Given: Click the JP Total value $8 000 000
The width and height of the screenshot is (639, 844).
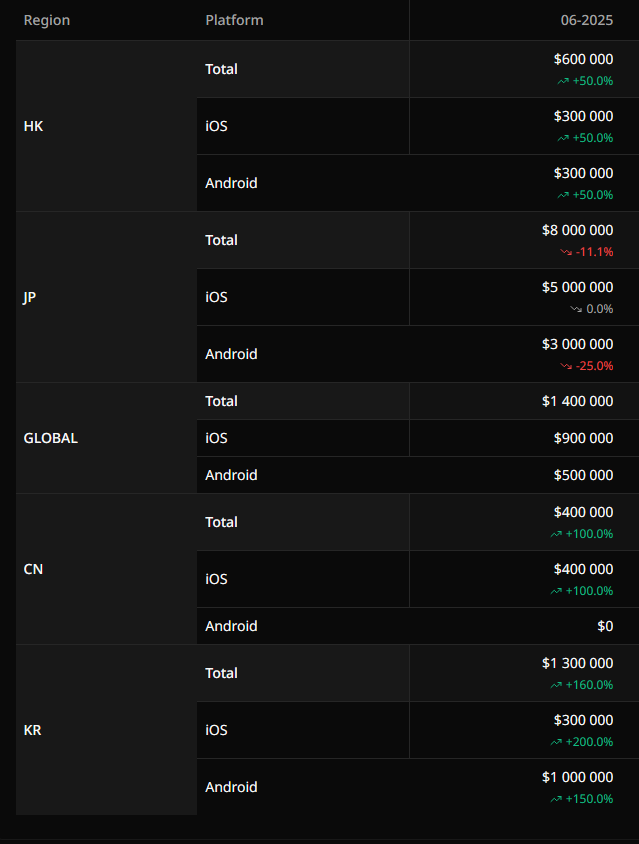Looking at the screenshot, I should (x=577, y=230).
